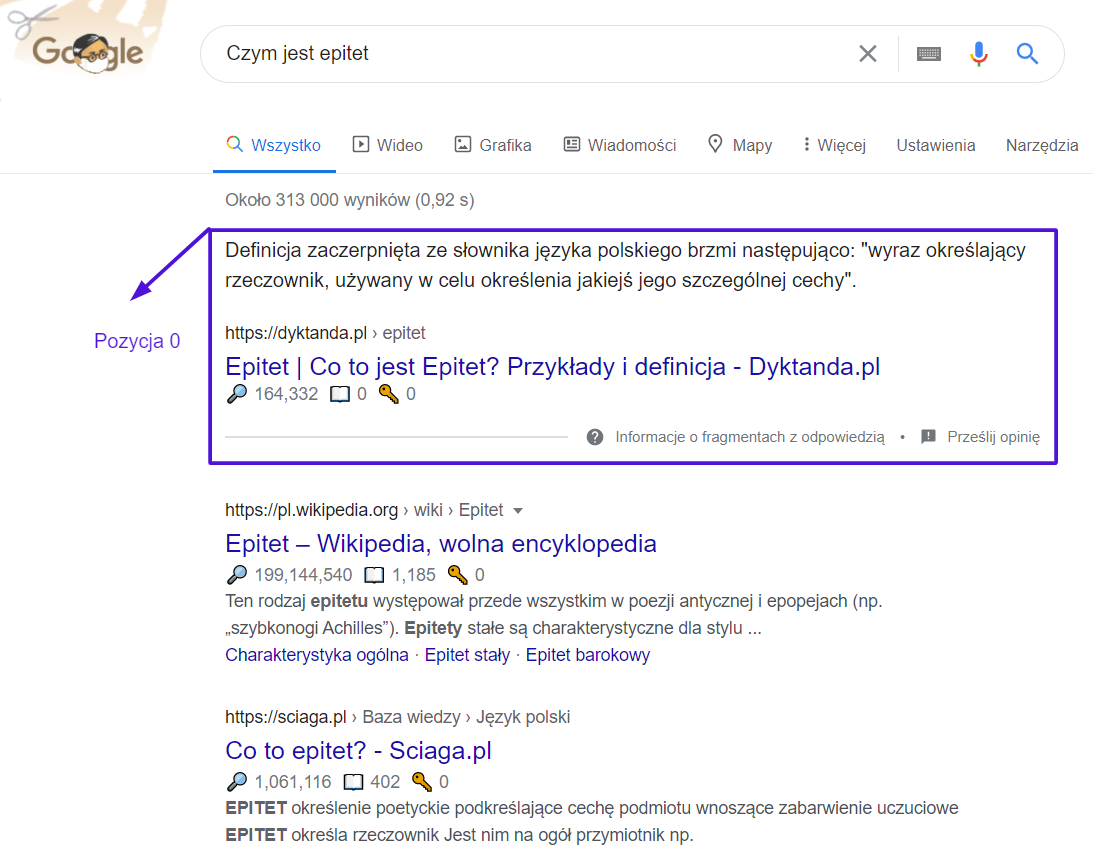The height and width of the screenshot is (866, 1093).
Task: Open the Epitet – Wikipedia result title
Action: pos(441,543)
